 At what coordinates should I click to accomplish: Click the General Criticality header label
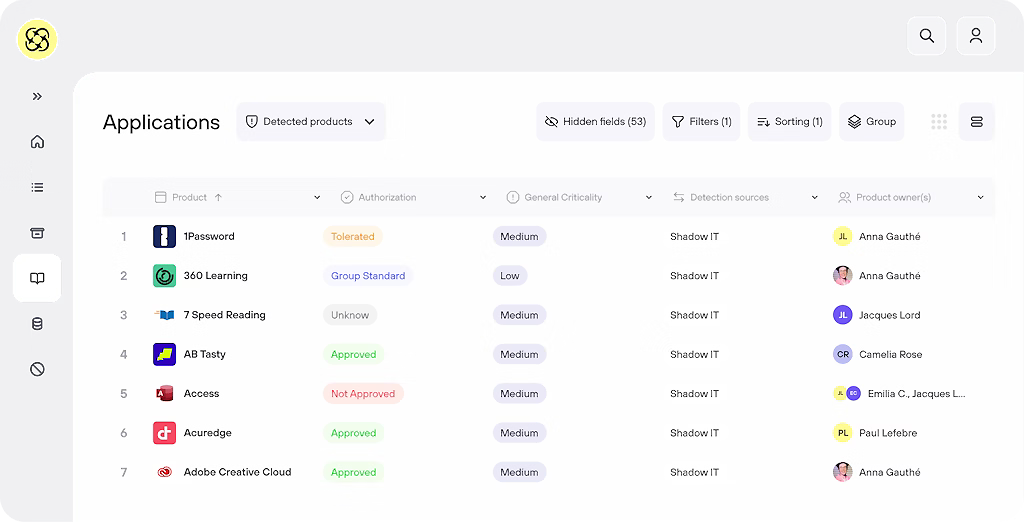(563, 197)
